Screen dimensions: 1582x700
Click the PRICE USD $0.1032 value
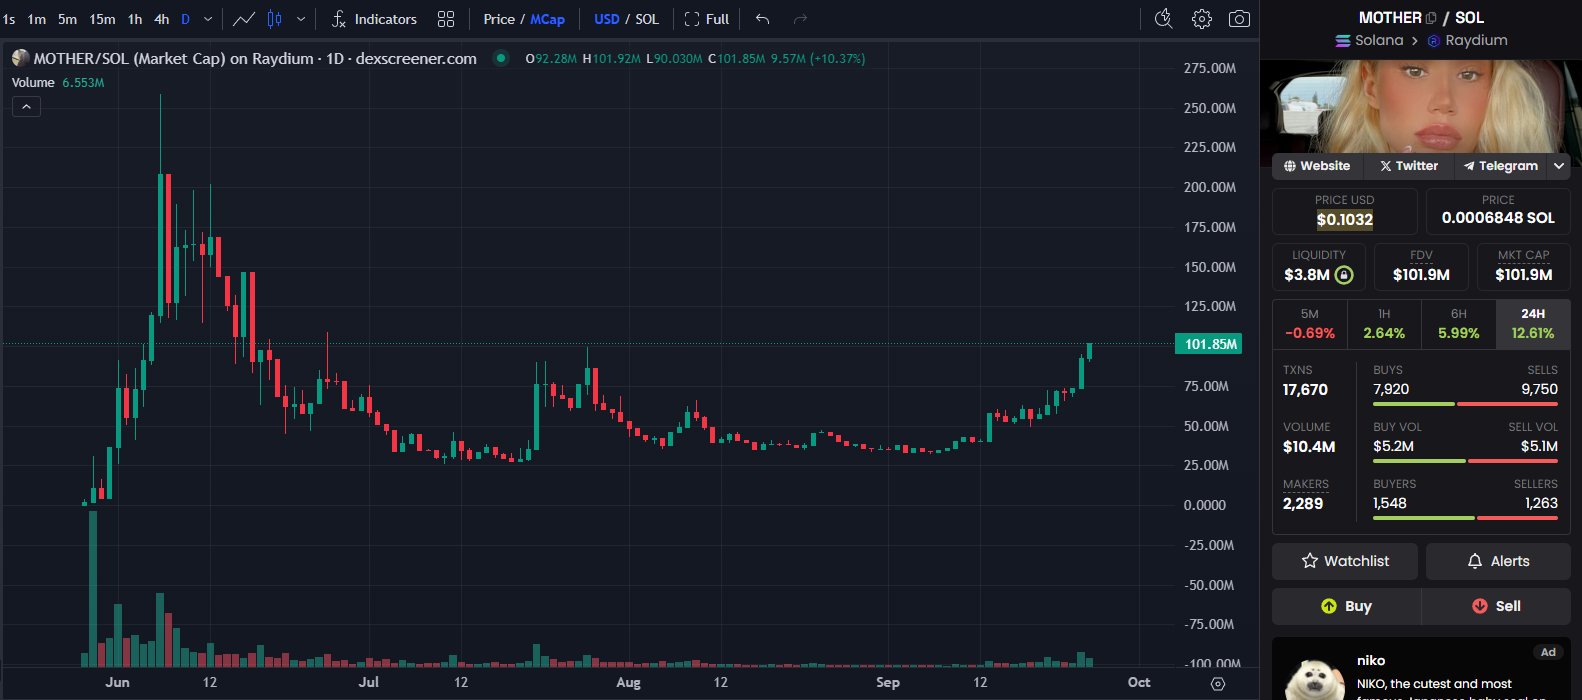(x=1345, y=219)
